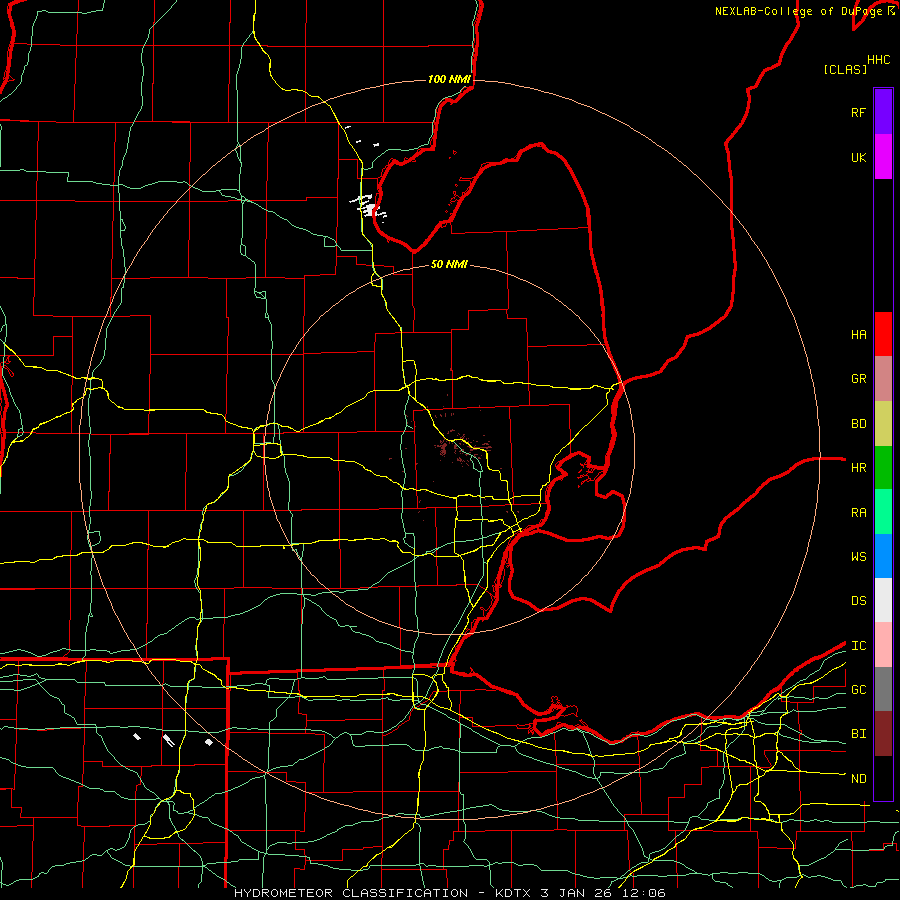Click the UK legend label
This screenshot has height=900, width=900.
(x=858, y=157)
